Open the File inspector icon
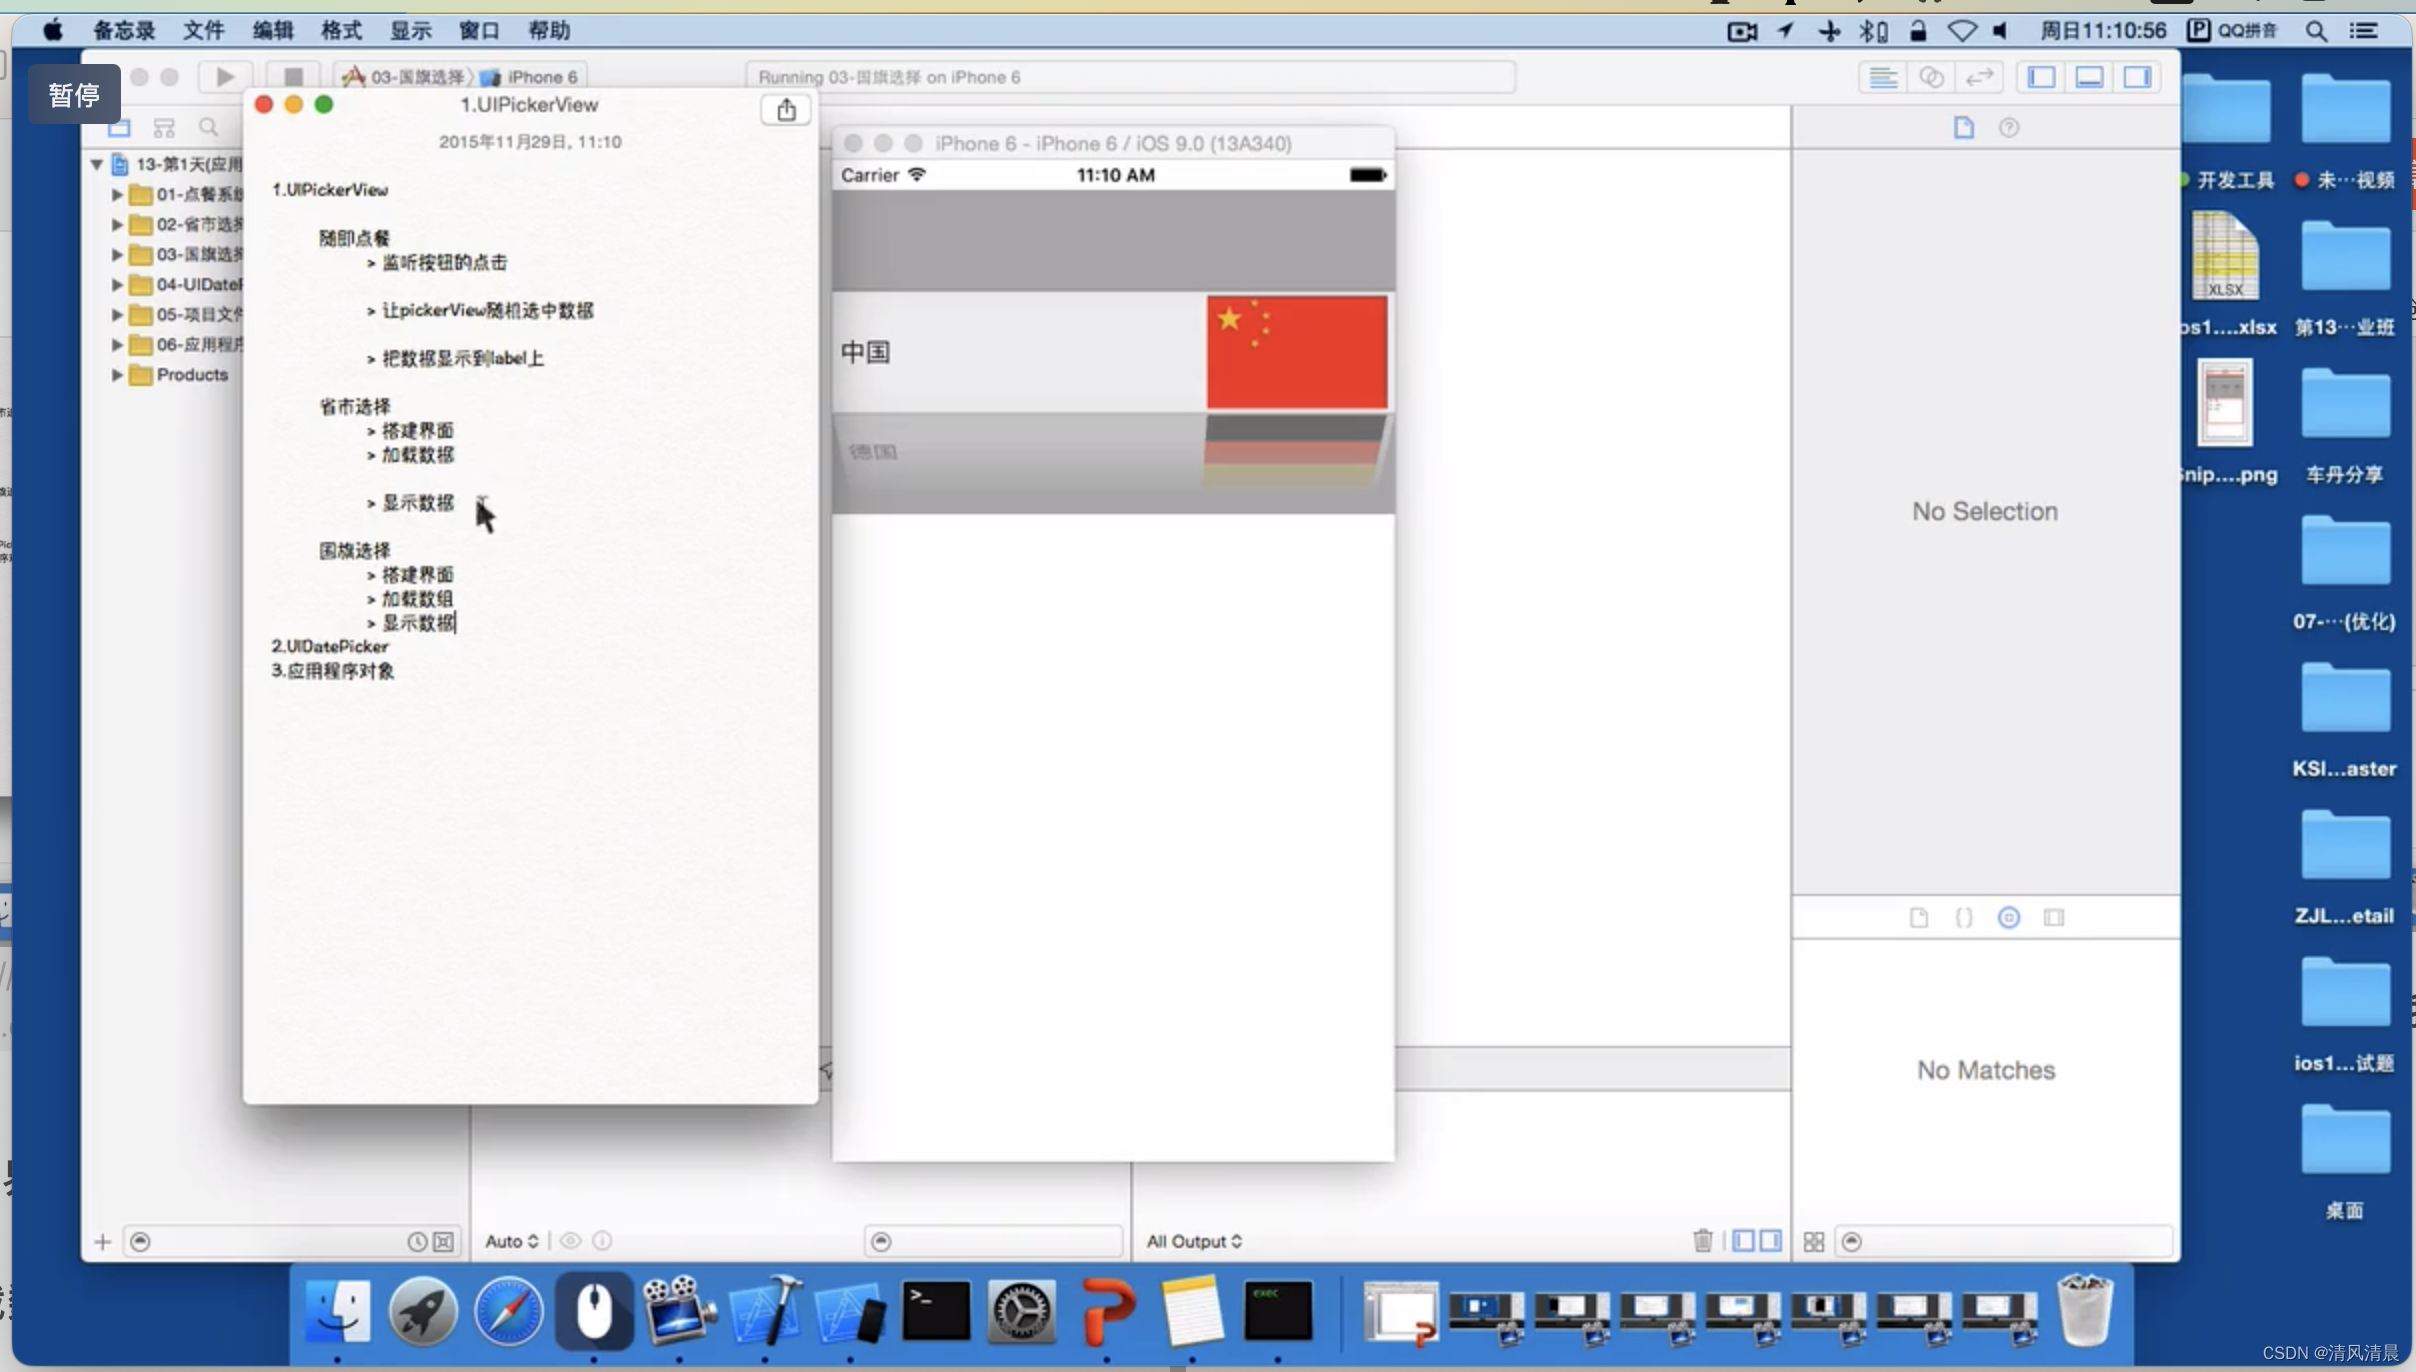The height and width of the screenshot is (1372, 2416). [1963, 128]
